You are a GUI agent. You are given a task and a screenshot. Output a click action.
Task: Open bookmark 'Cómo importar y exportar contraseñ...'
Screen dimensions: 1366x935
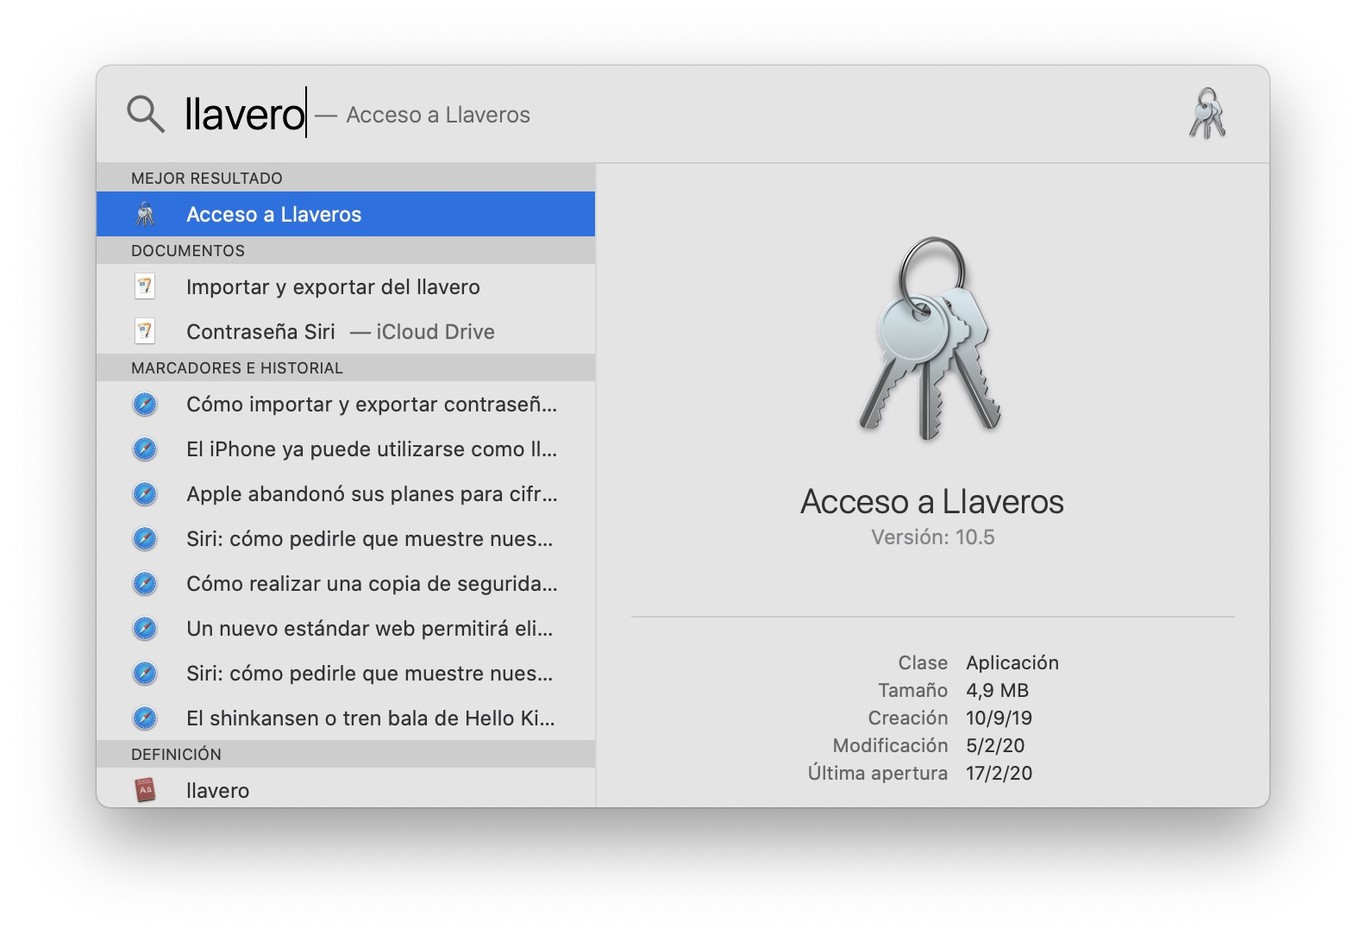tap(346, 404)
